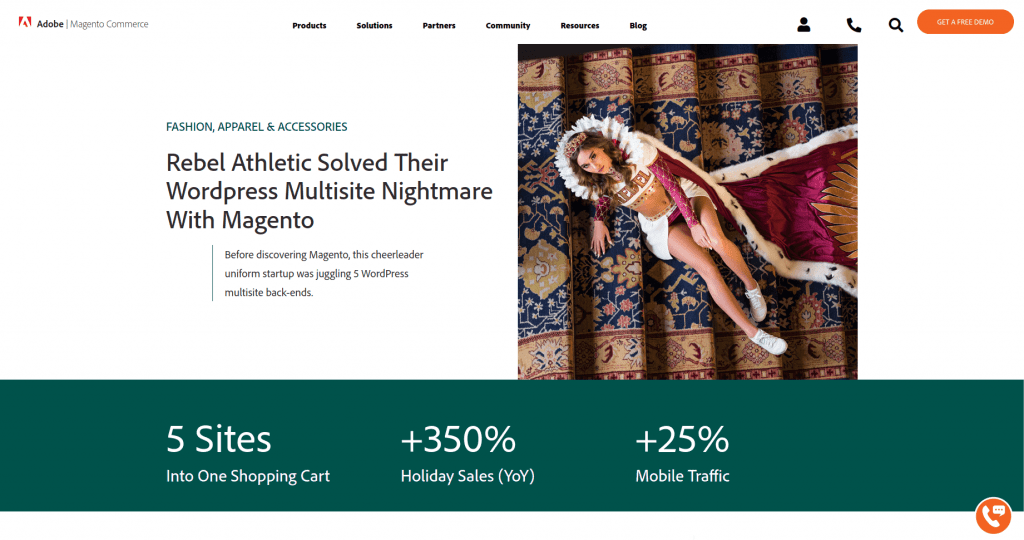Click the +350% Holiday Sales statistic
This screenshot has height=540, width=1024.
point(468,454)
